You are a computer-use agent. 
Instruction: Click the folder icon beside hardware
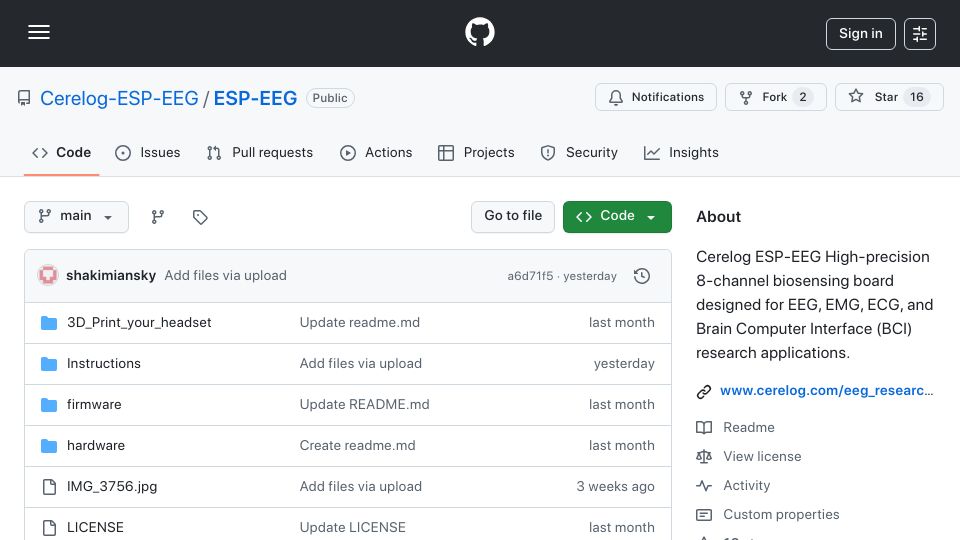point(49,446)
